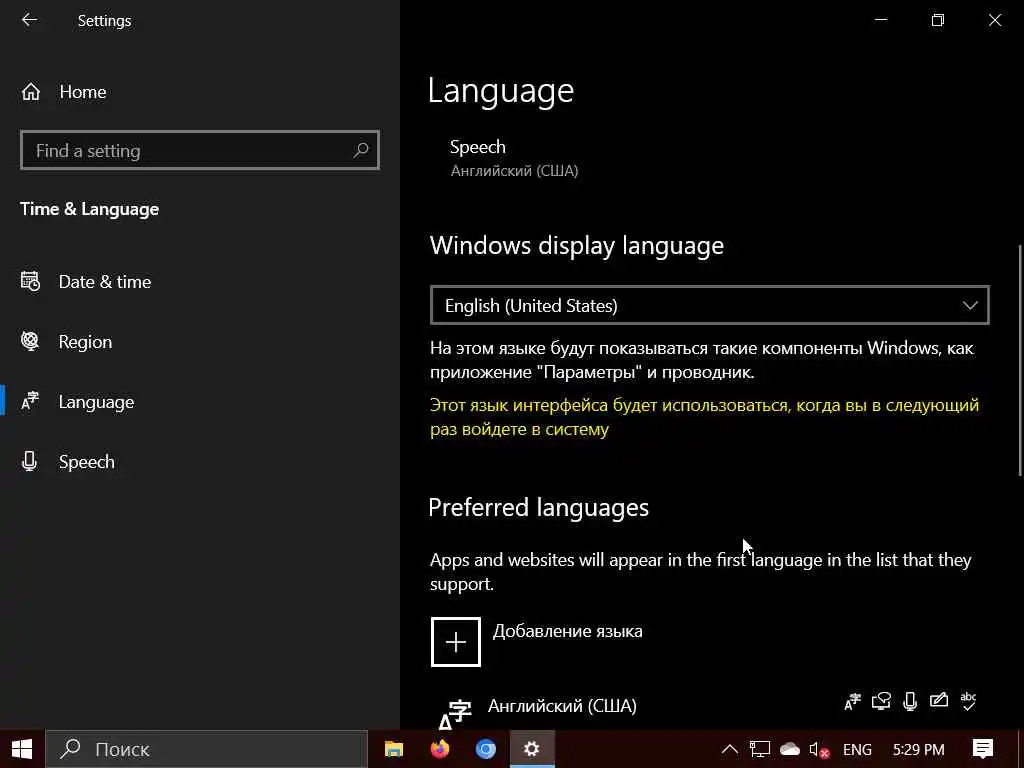Click the text-to-speech feature icon for Английский (США)

tap(881, 701)
